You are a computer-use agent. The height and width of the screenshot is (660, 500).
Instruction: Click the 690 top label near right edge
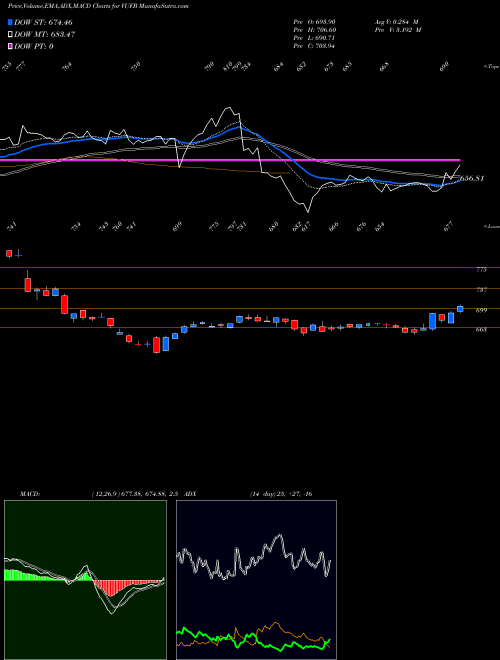tap(444, 67)
